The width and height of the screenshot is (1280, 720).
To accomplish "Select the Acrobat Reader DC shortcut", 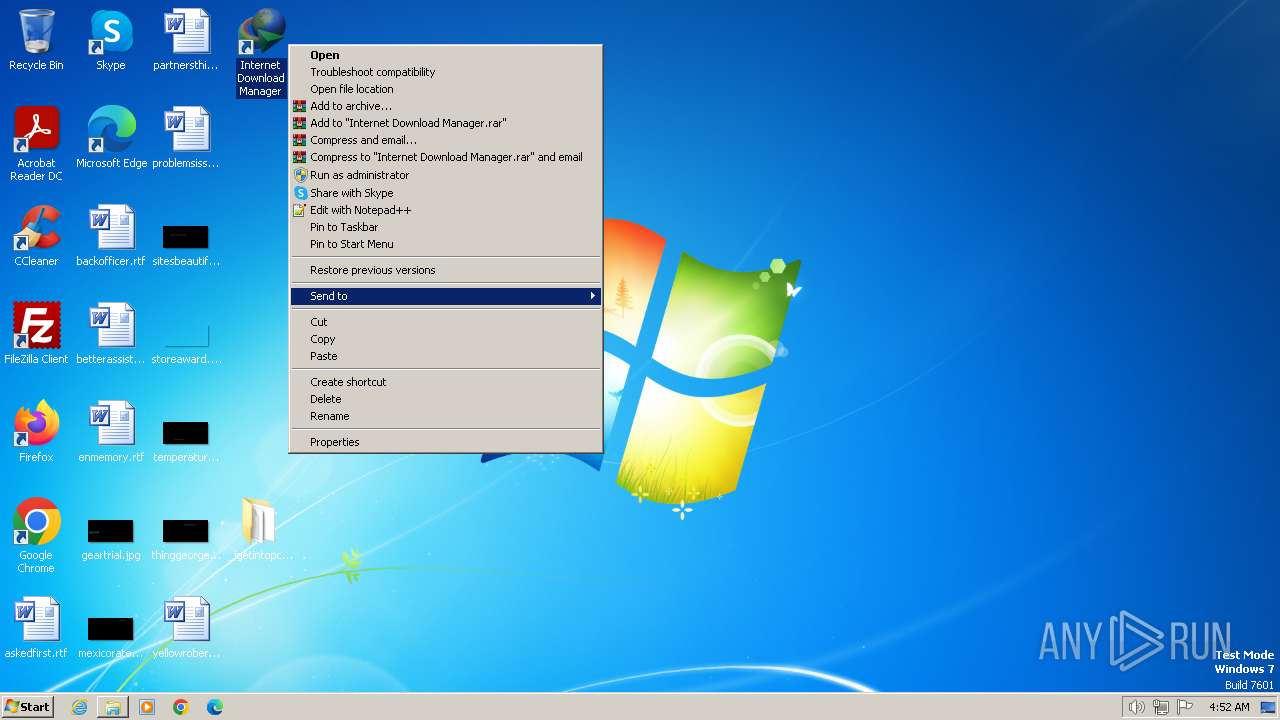I will [36, 144].
